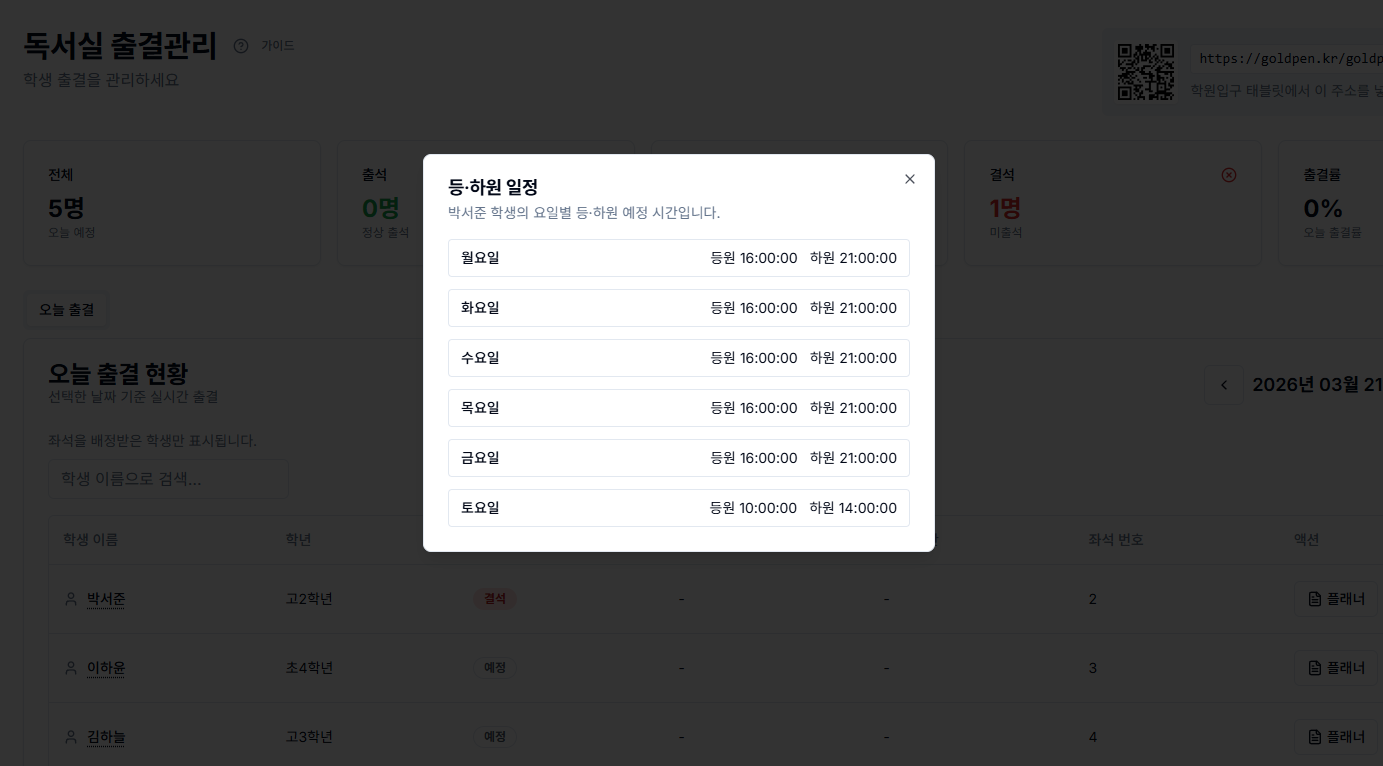
Task: Close the 등·하원 일정 dialog
Action: tap(909, 179)
